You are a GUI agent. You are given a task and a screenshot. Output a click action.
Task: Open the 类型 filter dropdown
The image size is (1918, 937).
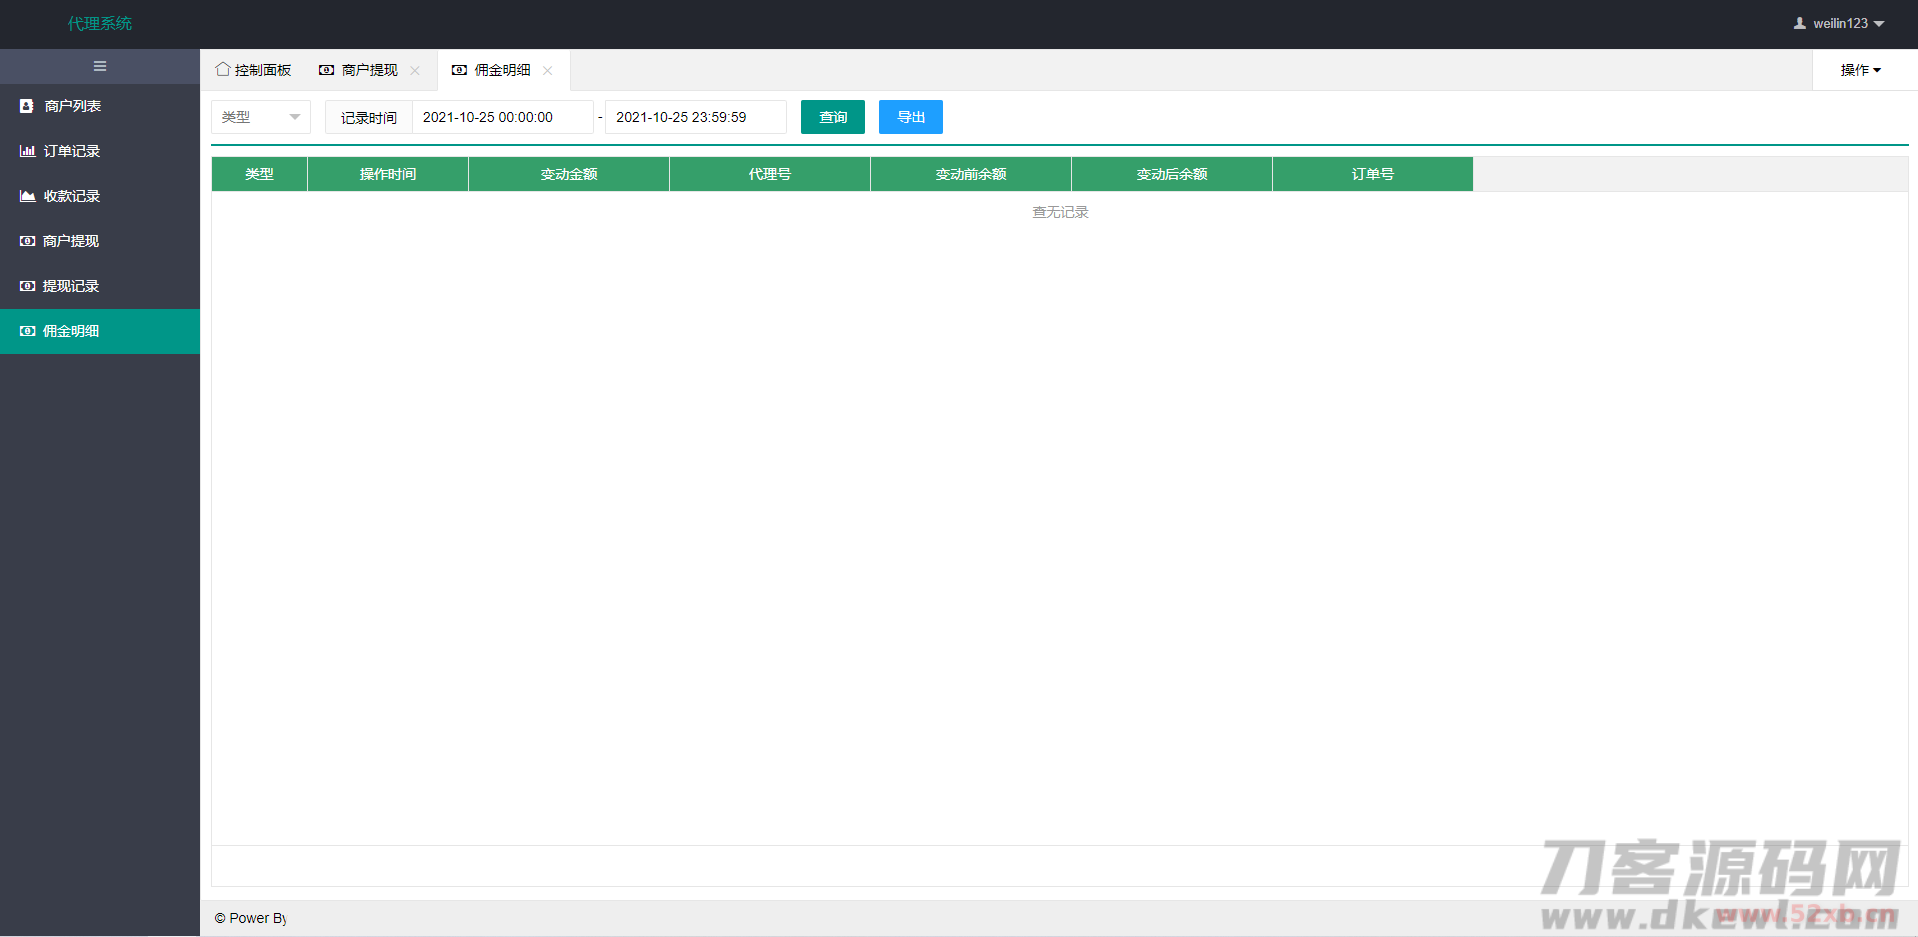click(261, 117)
